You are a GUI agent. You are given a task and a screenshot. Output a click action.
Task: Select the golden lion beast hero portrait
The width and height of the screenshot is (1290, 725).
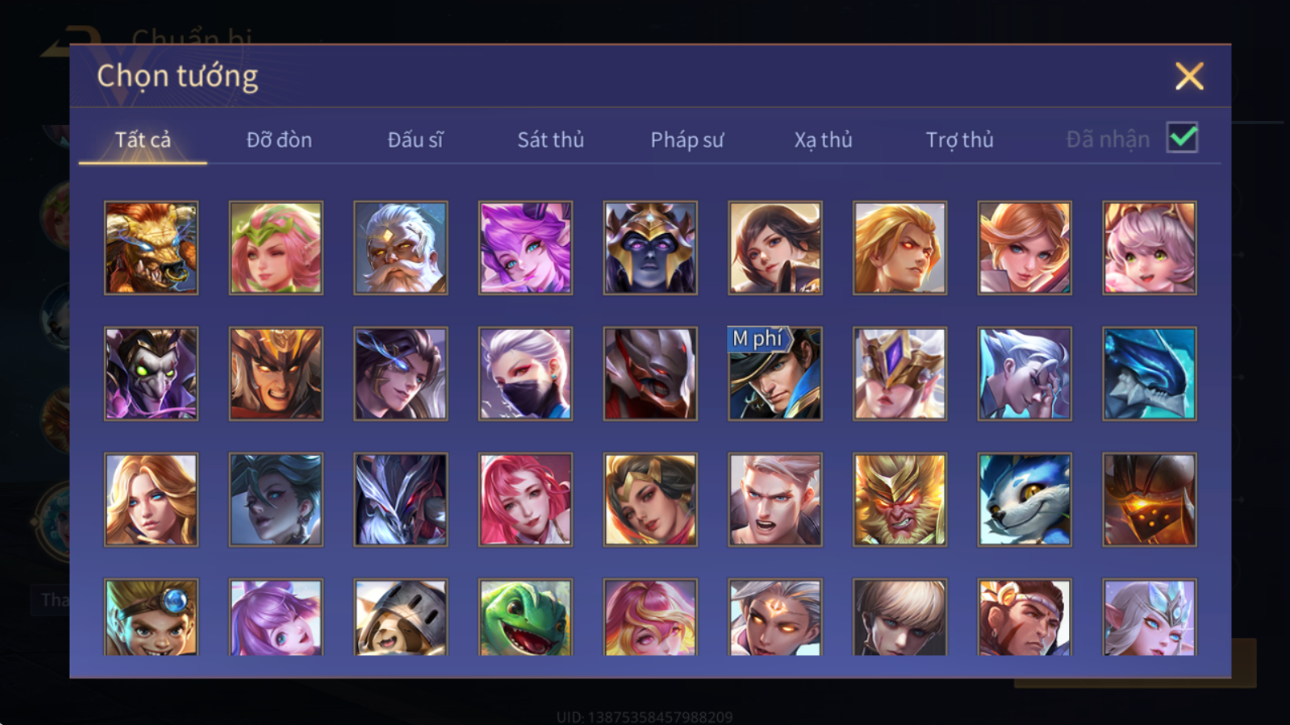pyautogui.click(x=151, y=248)
